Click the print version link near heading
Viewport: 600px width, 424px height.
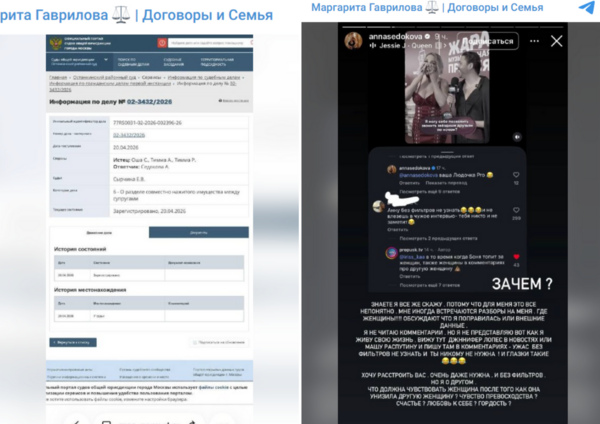coord(233,101)
